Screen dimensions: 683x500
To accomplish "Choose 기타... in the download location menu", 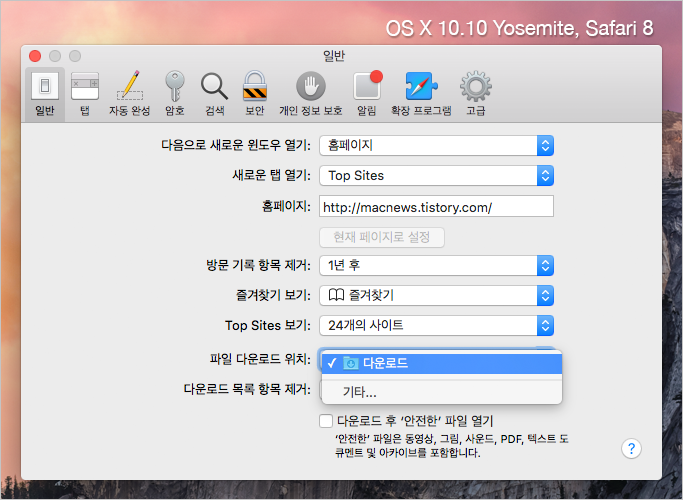I will pos(442,392).
